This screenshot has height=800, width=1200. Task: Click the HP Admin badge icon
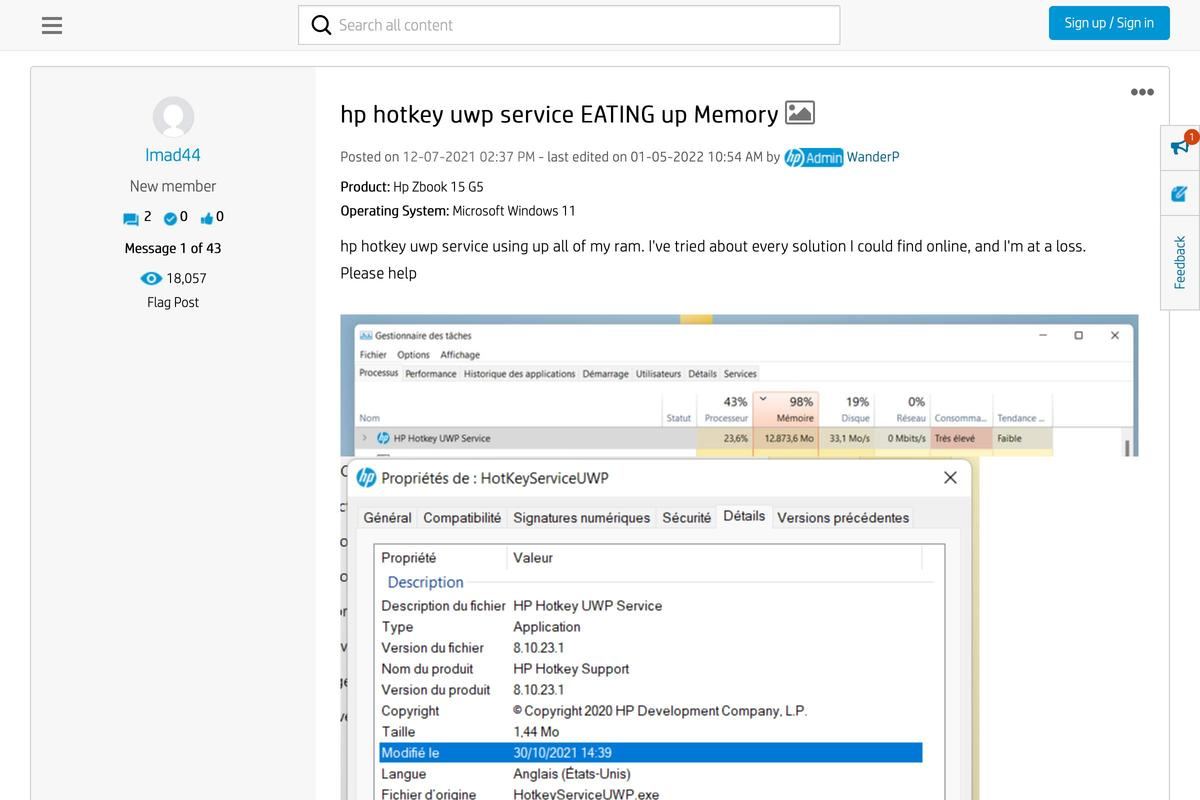(x=814, y=157)
